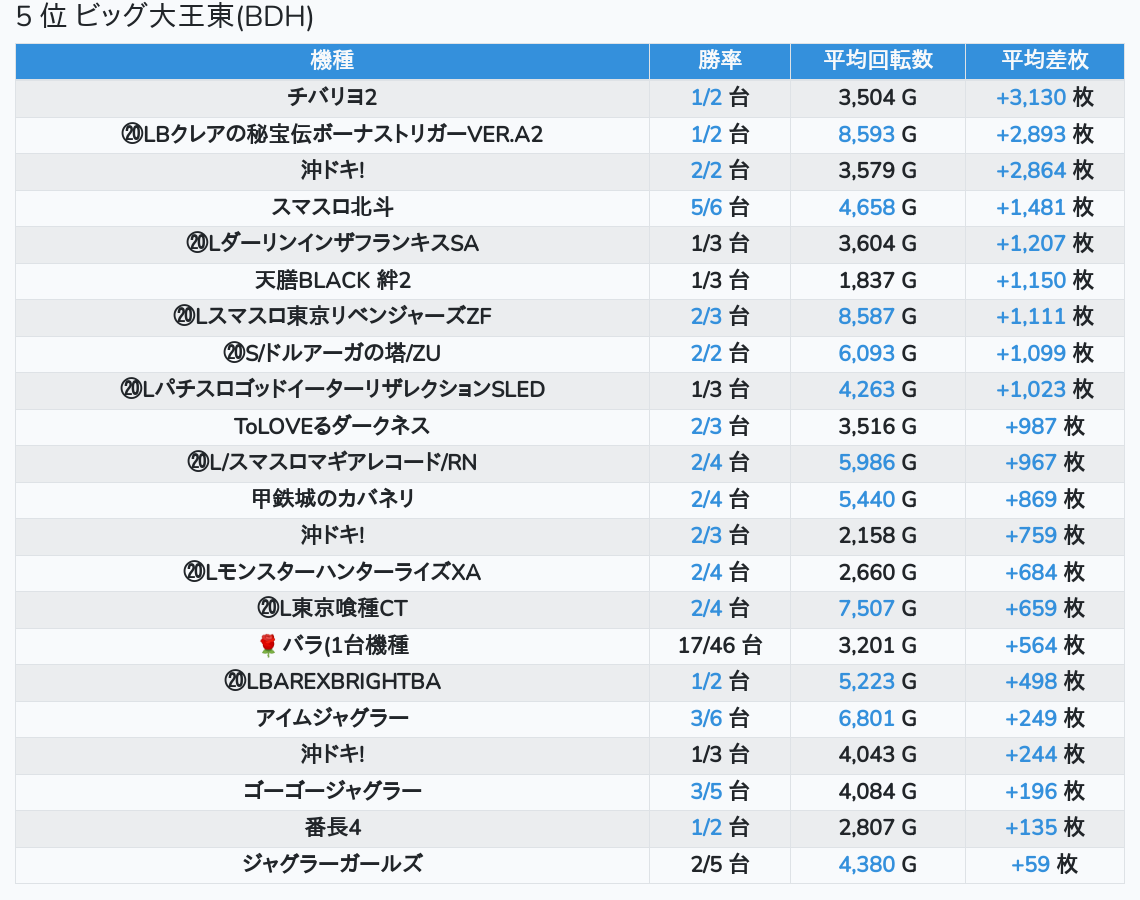Click the スマスロ北斗 machine name
Screen dimensions: 1140x900
click(x=332, y=207)
